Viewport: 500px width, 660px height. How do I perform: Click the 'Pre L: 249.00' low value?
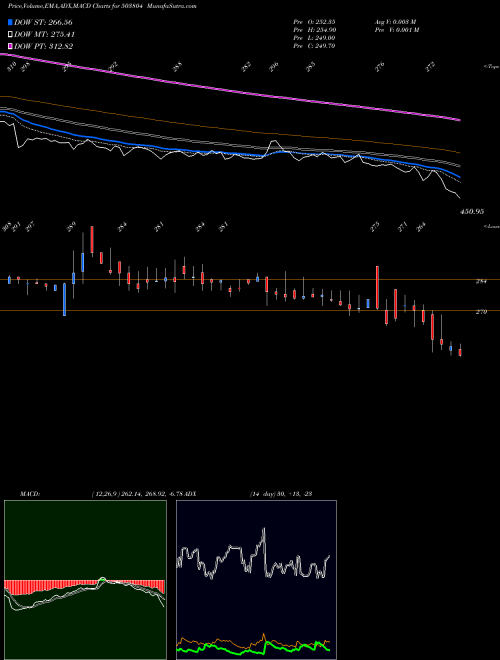[x=314, y=38]
